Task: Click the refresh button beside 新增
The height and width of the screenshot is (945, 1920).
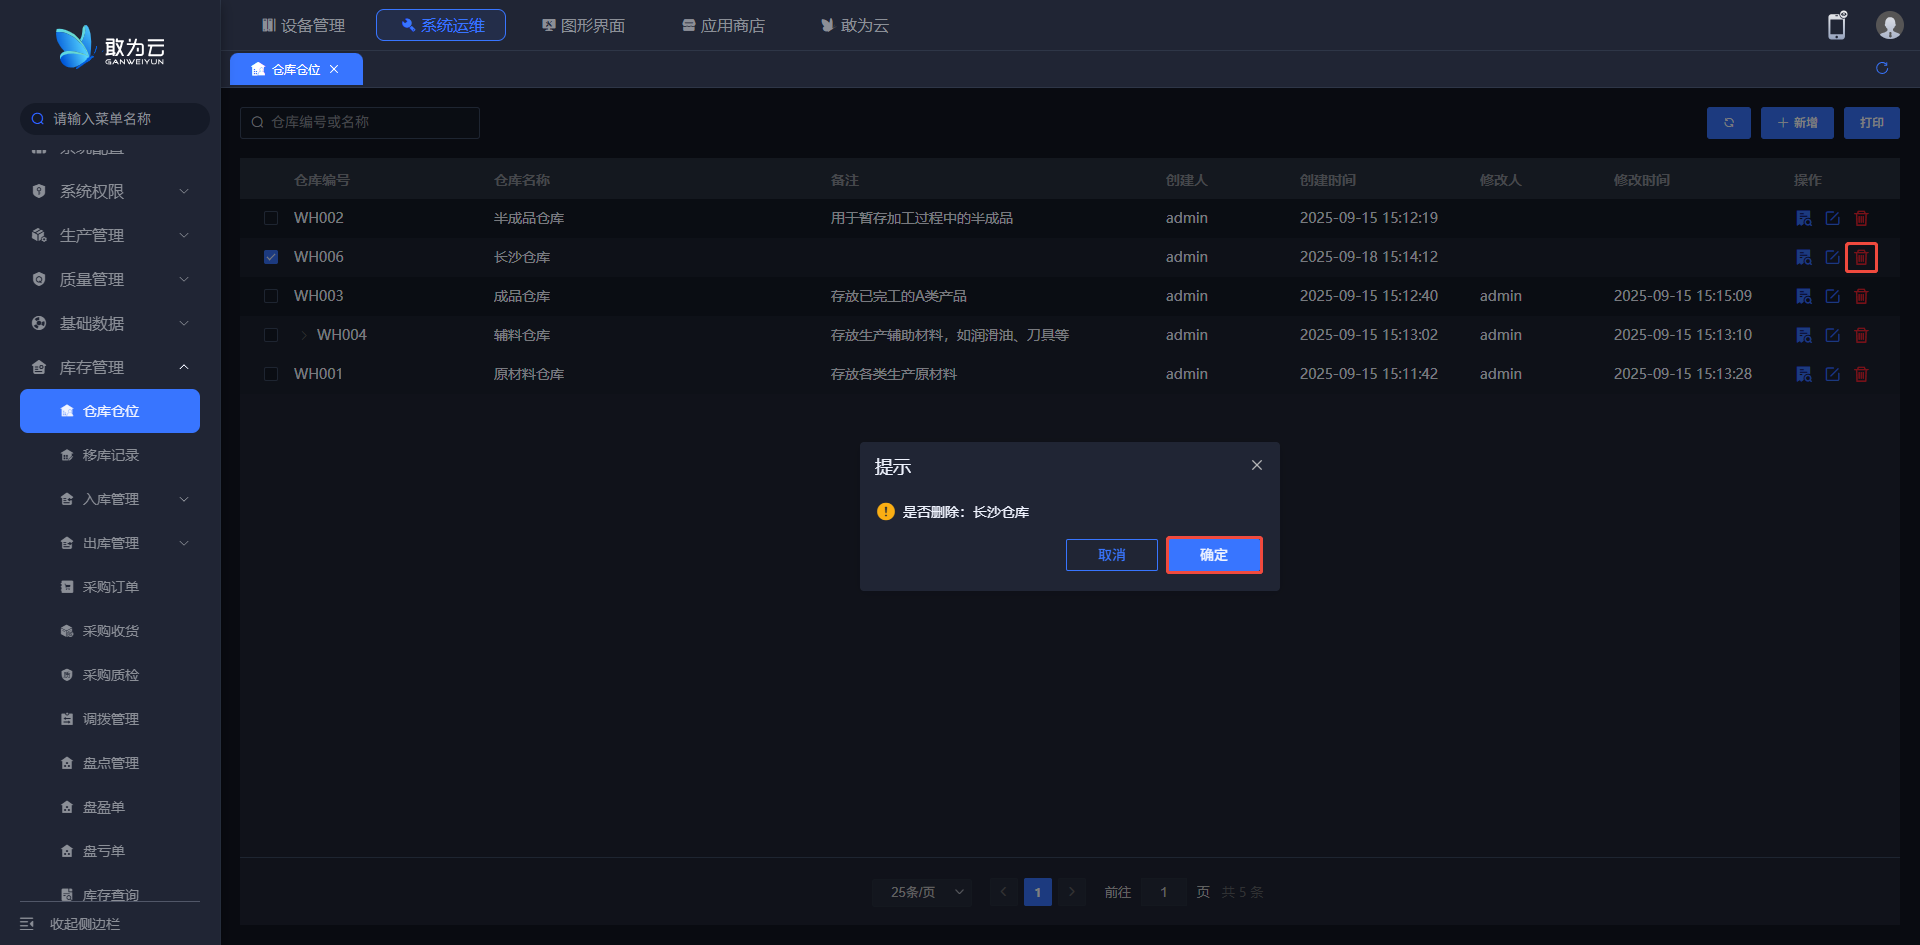Action: click(x=1728, y=123)
